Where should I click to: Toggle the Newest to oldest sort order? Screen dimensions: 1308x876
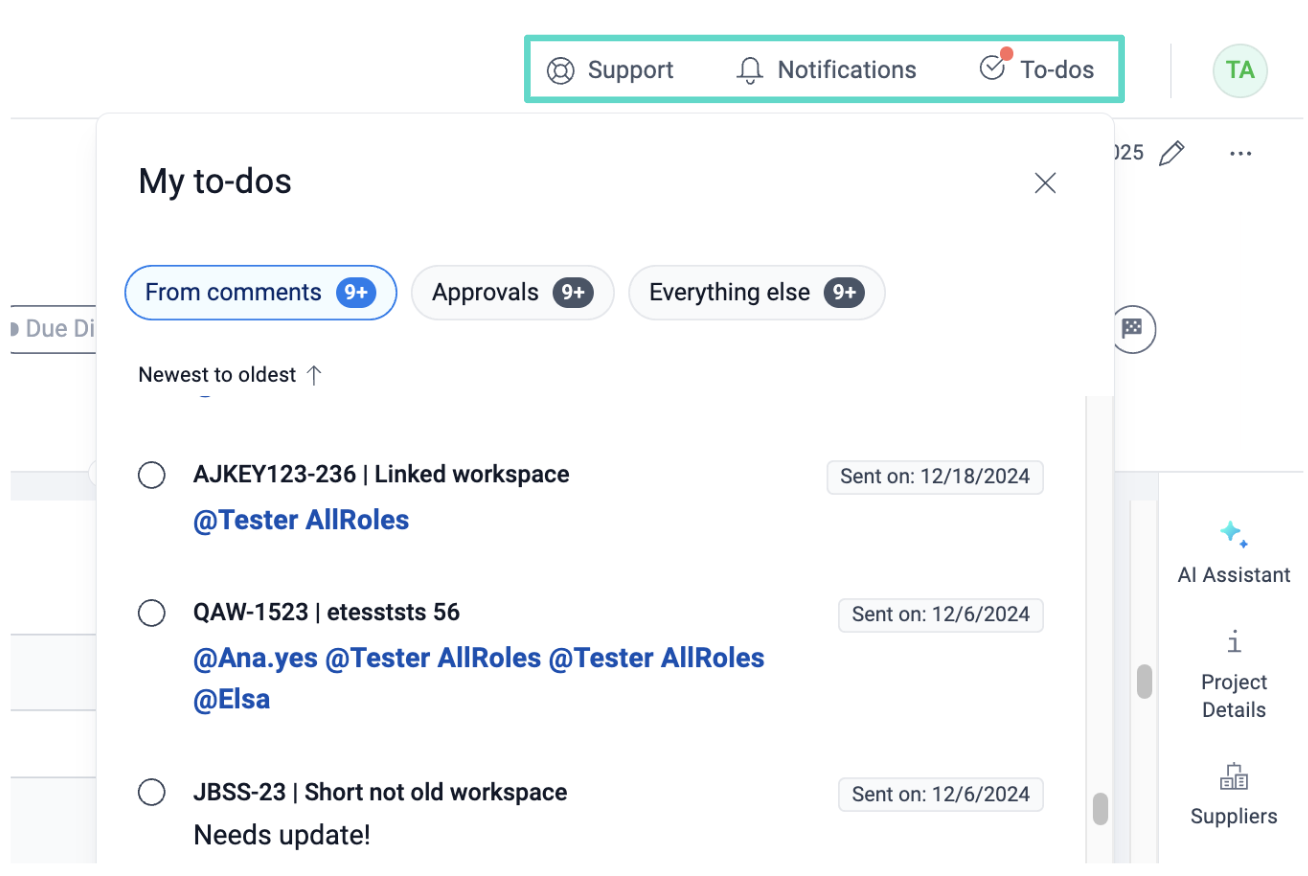230,375
